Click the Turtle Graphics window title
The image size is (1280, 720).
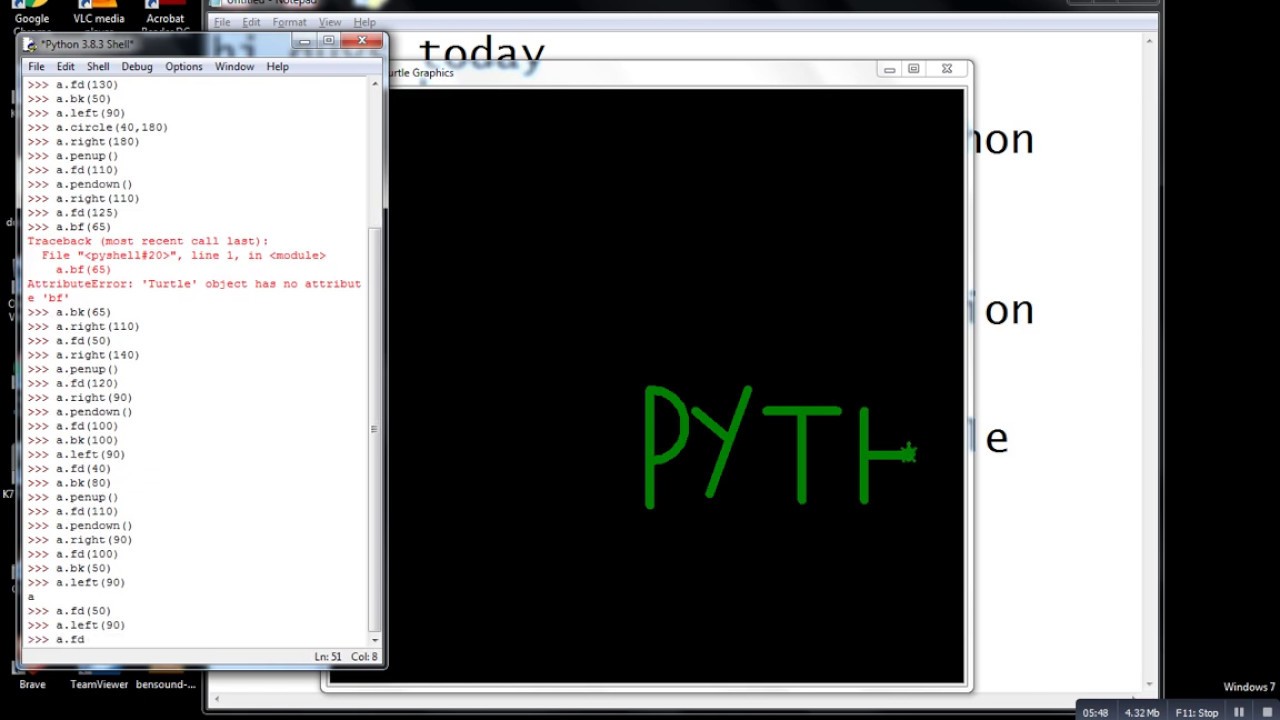click(420, 73)
